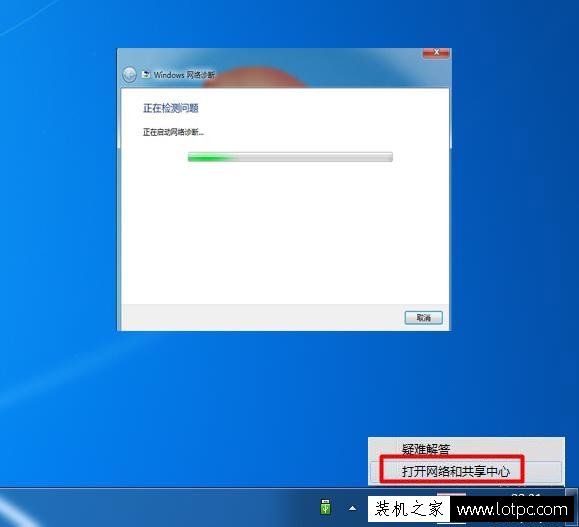The width and height of the screenshot is (579, 527).
Task: Click the green diagnostics progress bar
Action: (x=290, y=157)
